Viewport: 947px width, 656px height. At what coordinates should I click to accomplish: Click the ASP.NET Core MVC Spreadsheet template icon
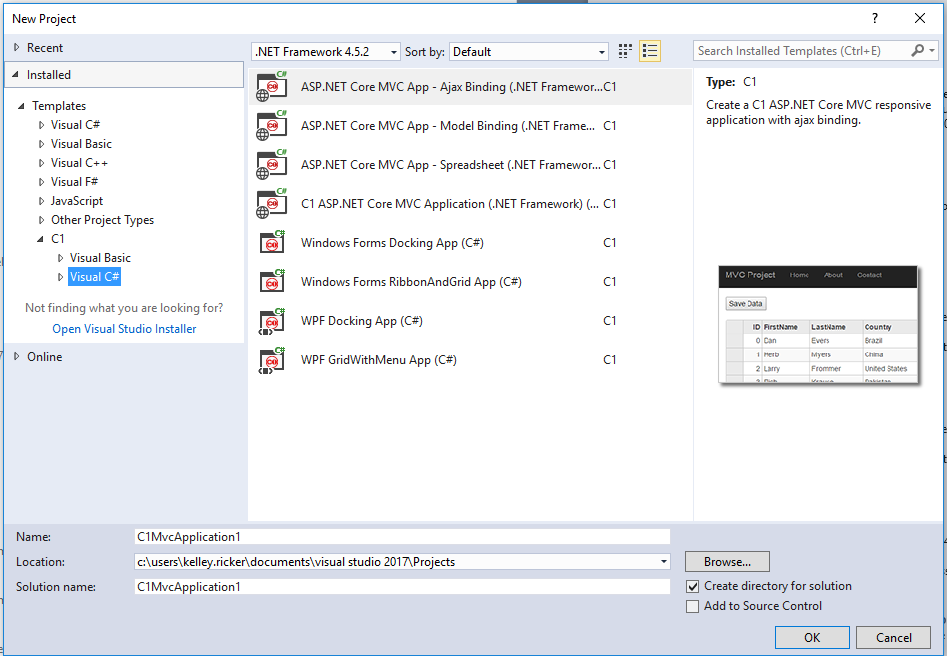pyautogui.click(x=271, y=165)
